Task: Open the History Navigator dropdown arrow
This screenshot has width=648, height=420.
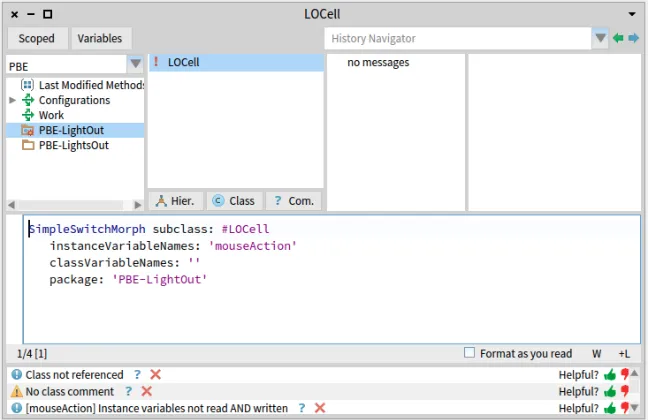Action: [600, 38]
